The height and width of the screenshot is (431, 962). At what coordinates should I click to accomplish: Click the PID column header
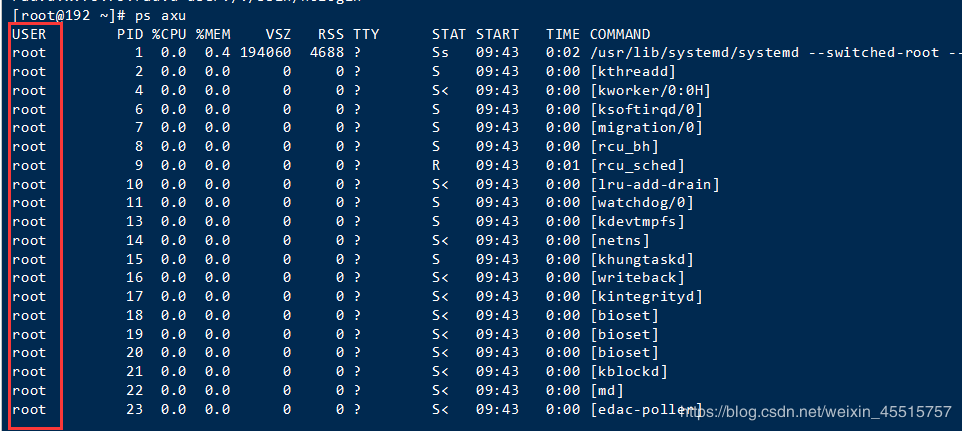point(130,34)
